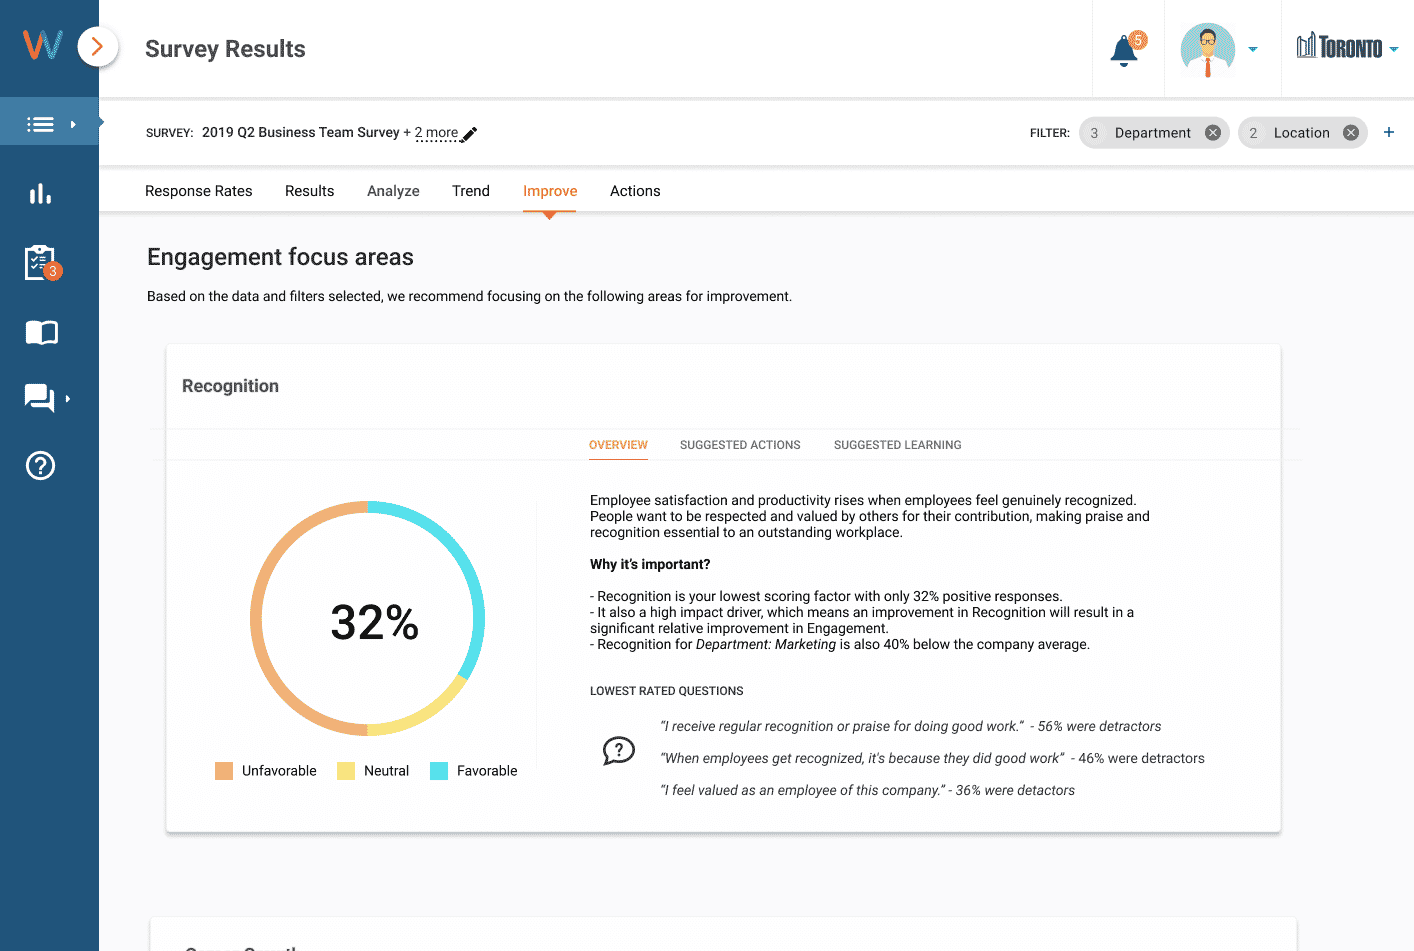Switch to the Suggested Actions tab

pos(740,445)
